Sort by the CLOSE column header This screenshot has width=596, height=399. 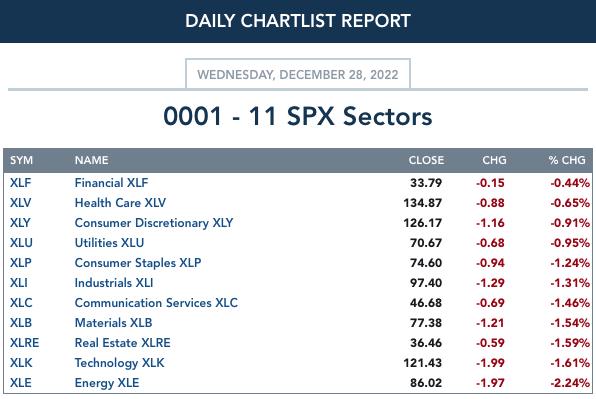[x=426, y=160]
